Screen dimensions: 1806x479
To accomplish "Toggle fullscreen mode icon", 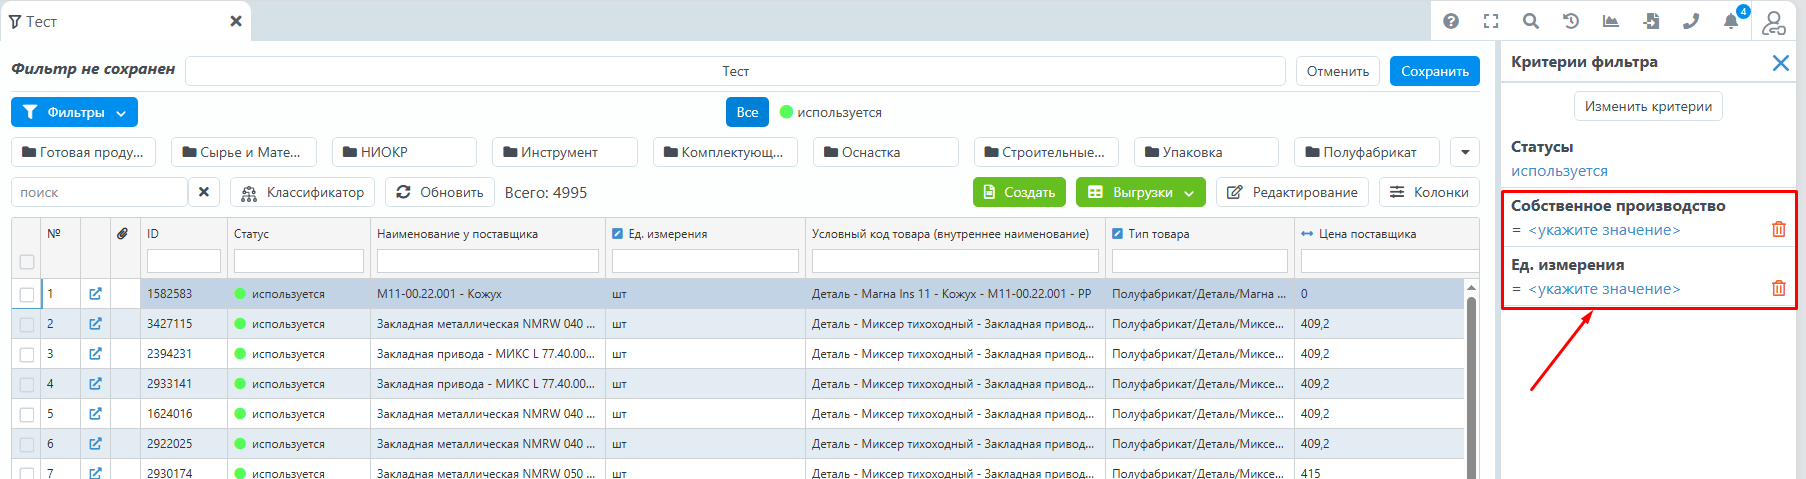I will 1491,21.
